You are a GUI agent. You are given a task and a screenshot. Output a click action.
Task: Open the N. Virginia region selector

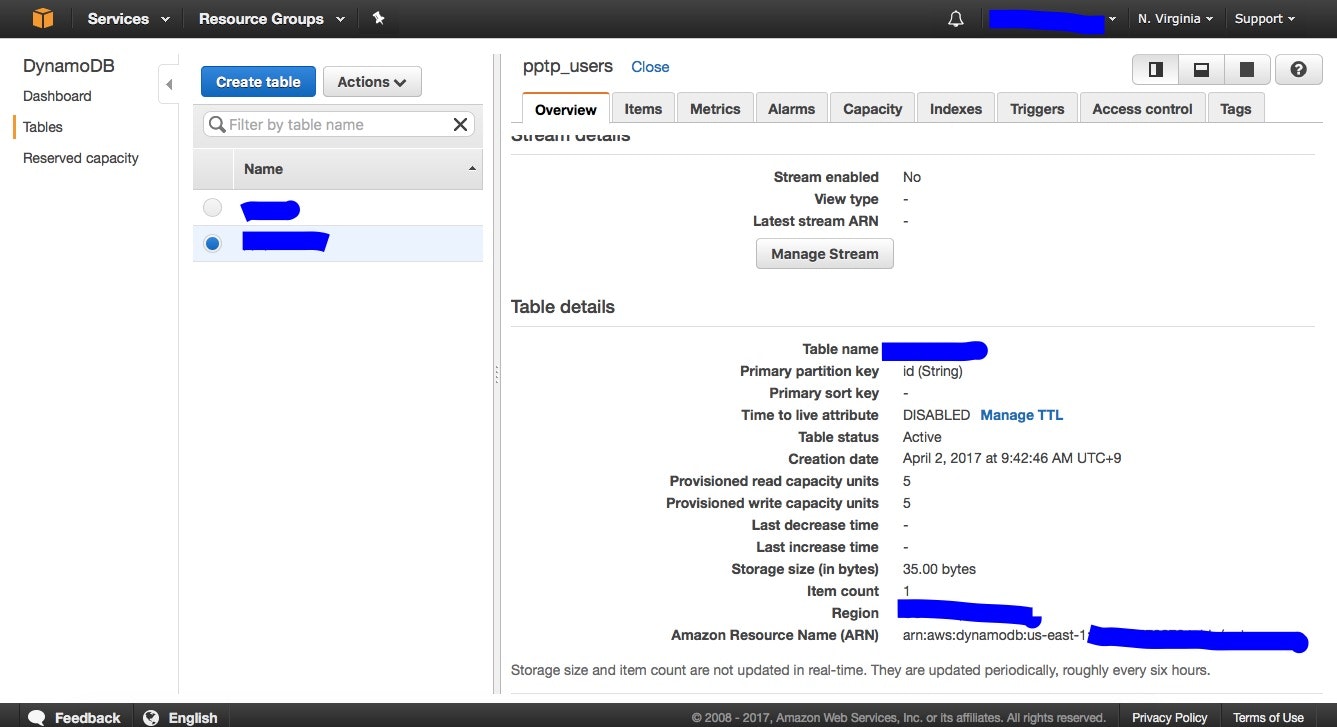[x=1175, y=19]
